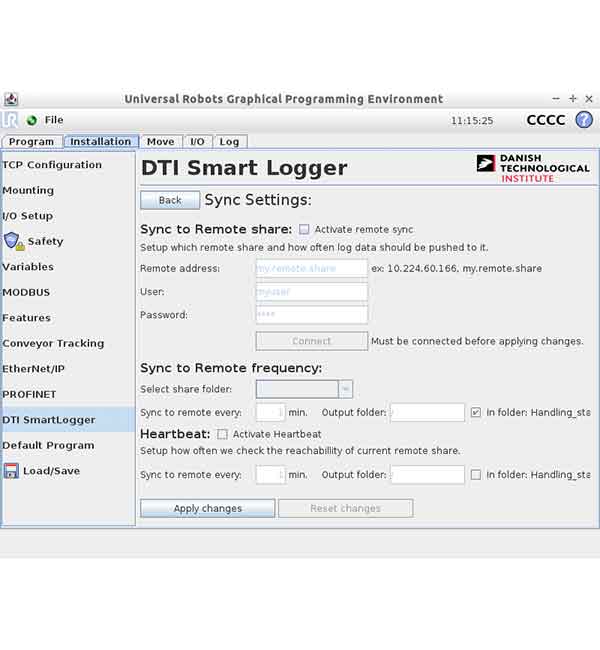Click the Java application icon in title bar
The image size is (600, 650).
click(x=11, y=99)
